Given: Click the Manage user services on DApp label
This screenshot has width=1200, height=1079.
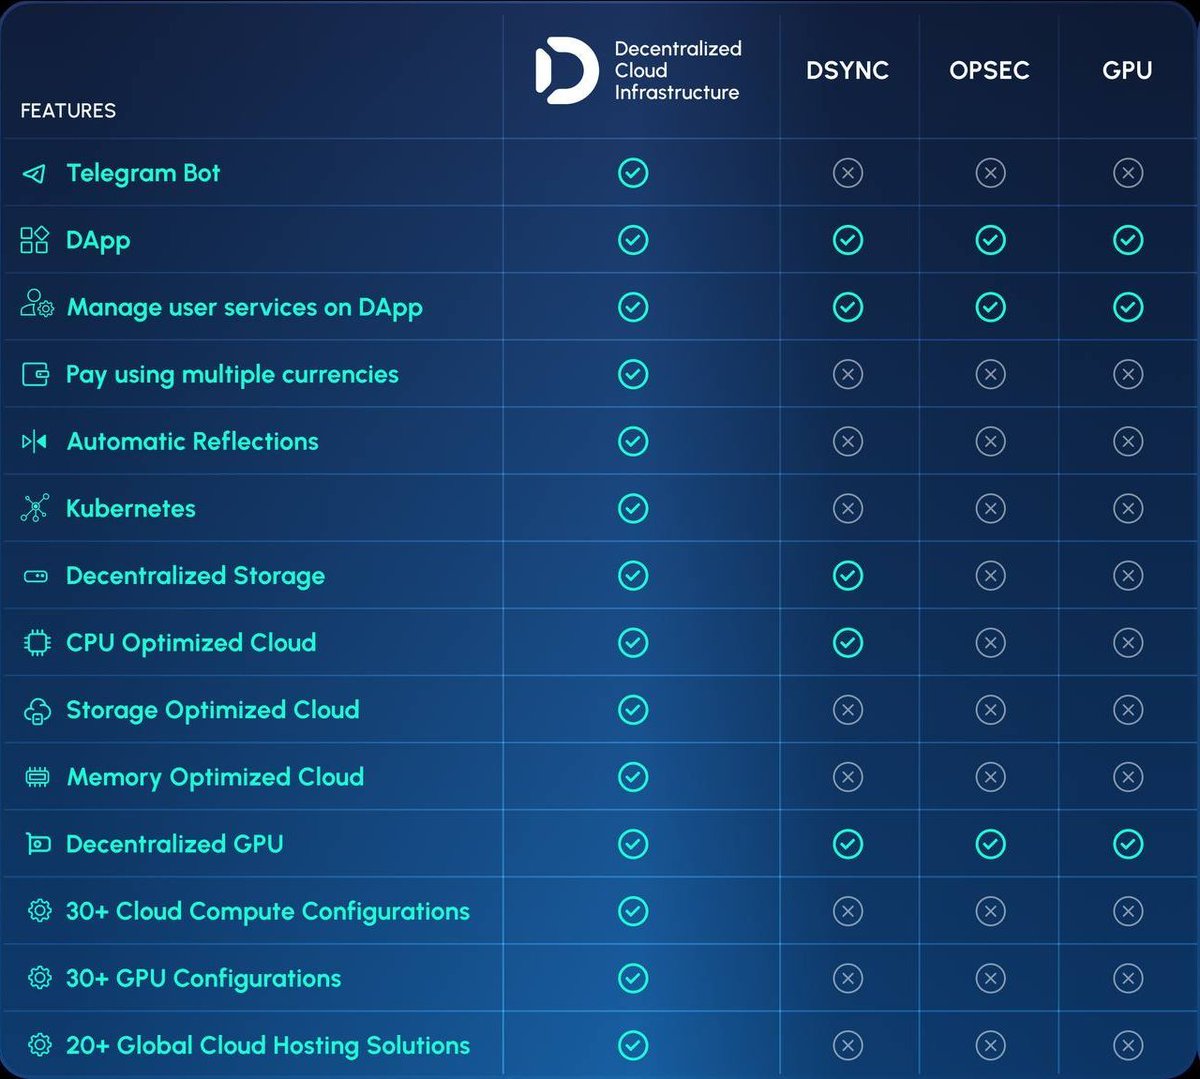Looking at the screenshot, I should 244,308.
